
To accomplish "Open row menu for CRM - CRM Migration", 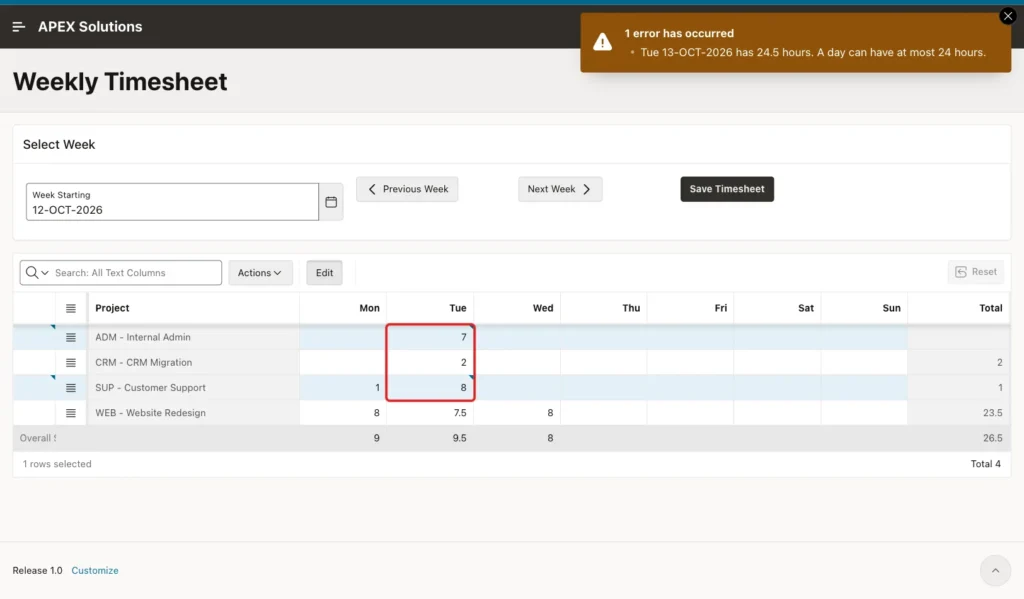I will [71, 363].
